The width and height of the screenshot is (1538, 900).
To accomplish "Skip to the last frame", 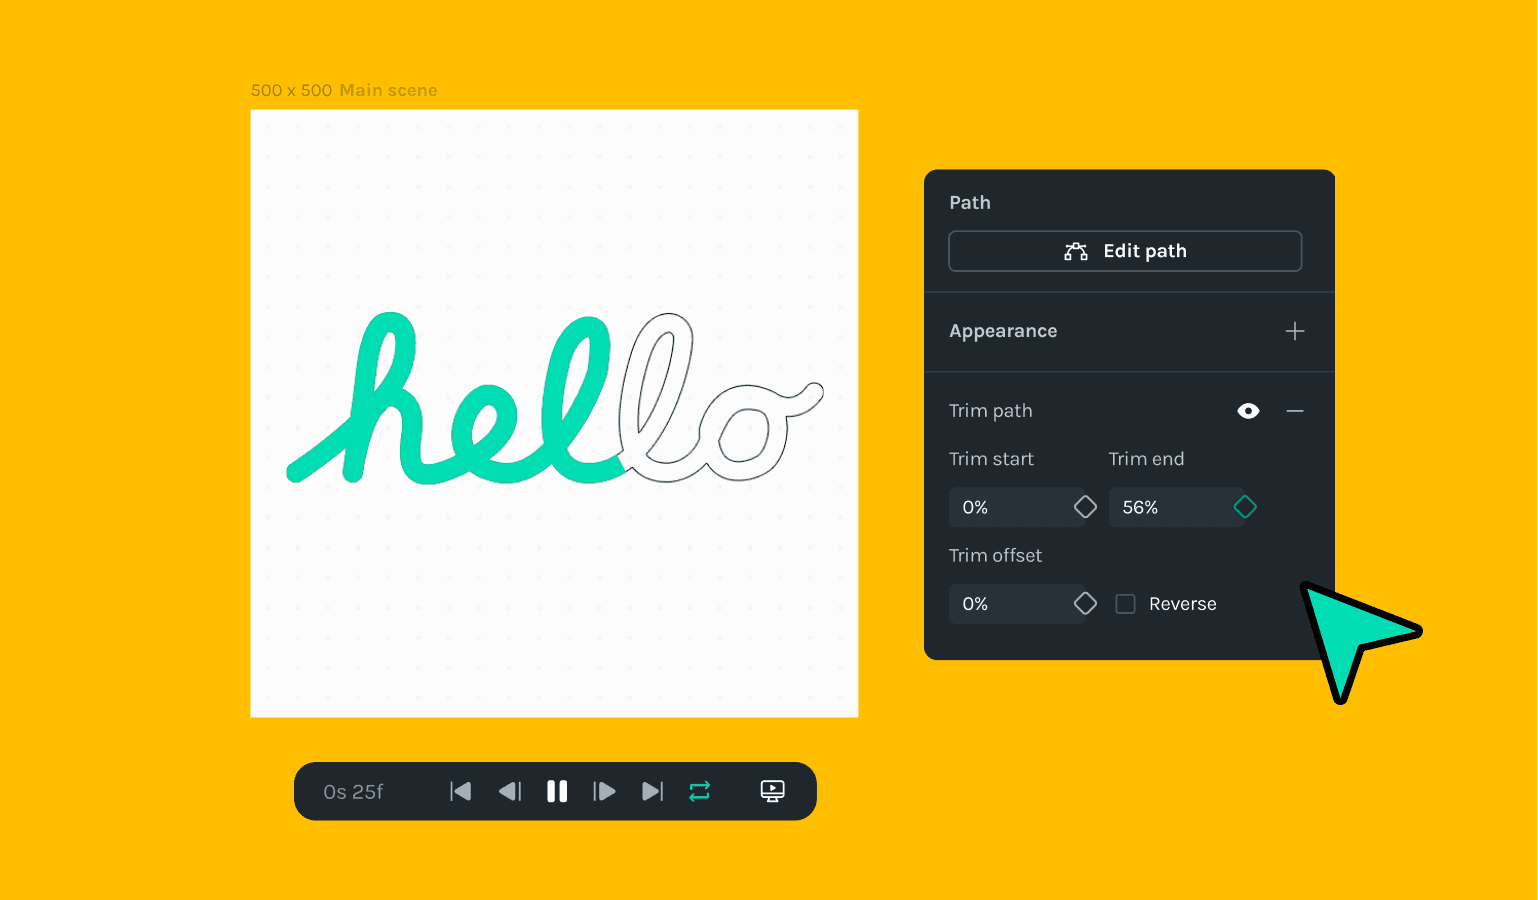I will coord(653,791).
